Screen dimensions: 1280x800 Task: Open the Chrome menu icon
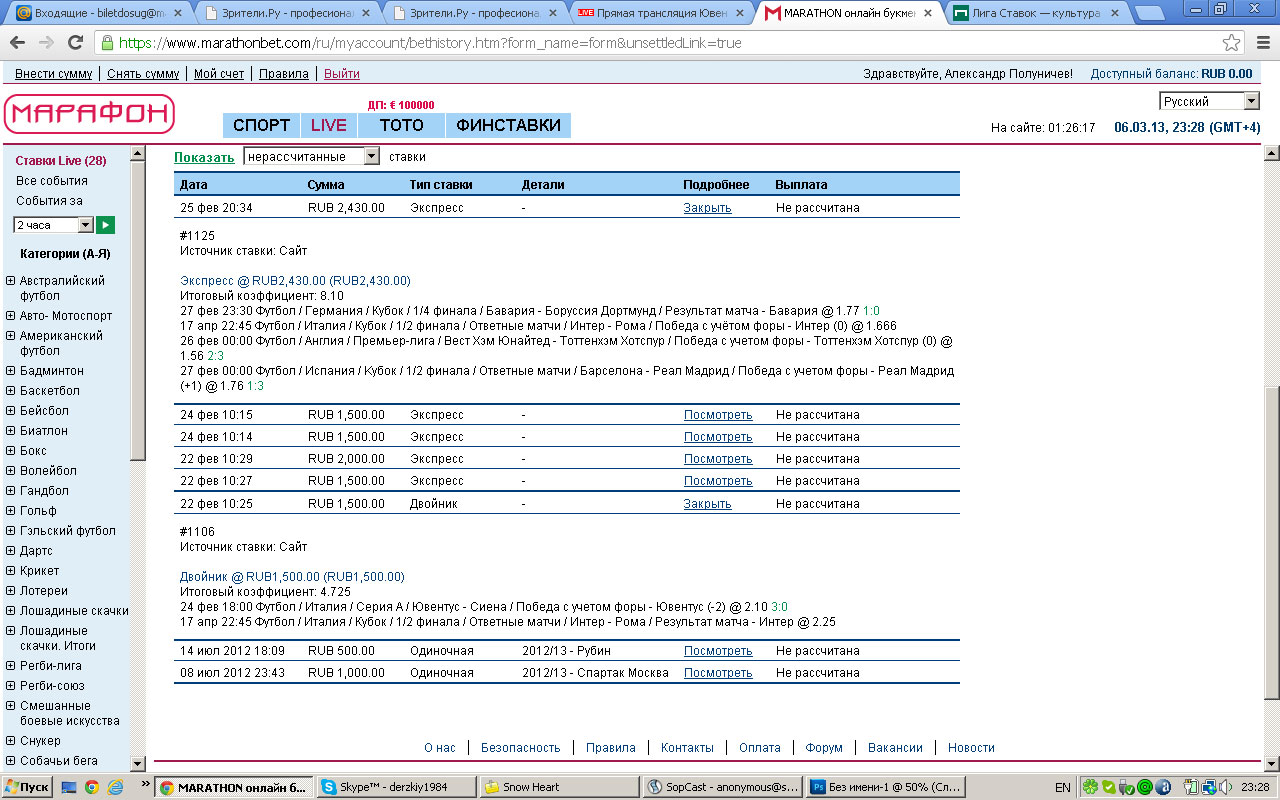[1261, 43]
